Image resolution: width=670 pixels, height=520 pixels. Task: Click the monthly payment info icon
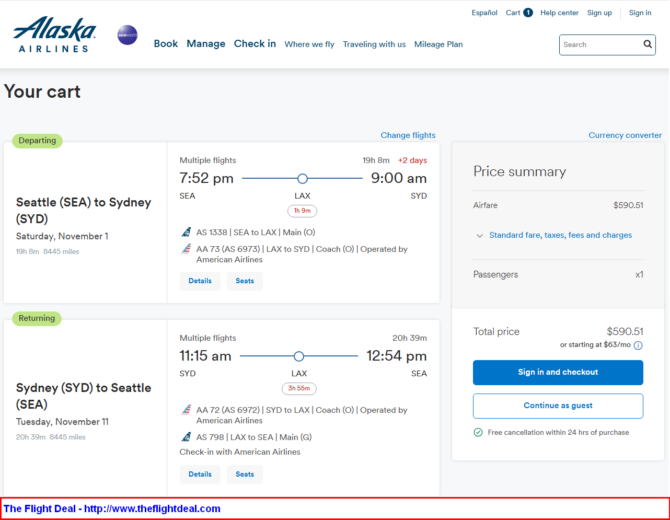638,346
